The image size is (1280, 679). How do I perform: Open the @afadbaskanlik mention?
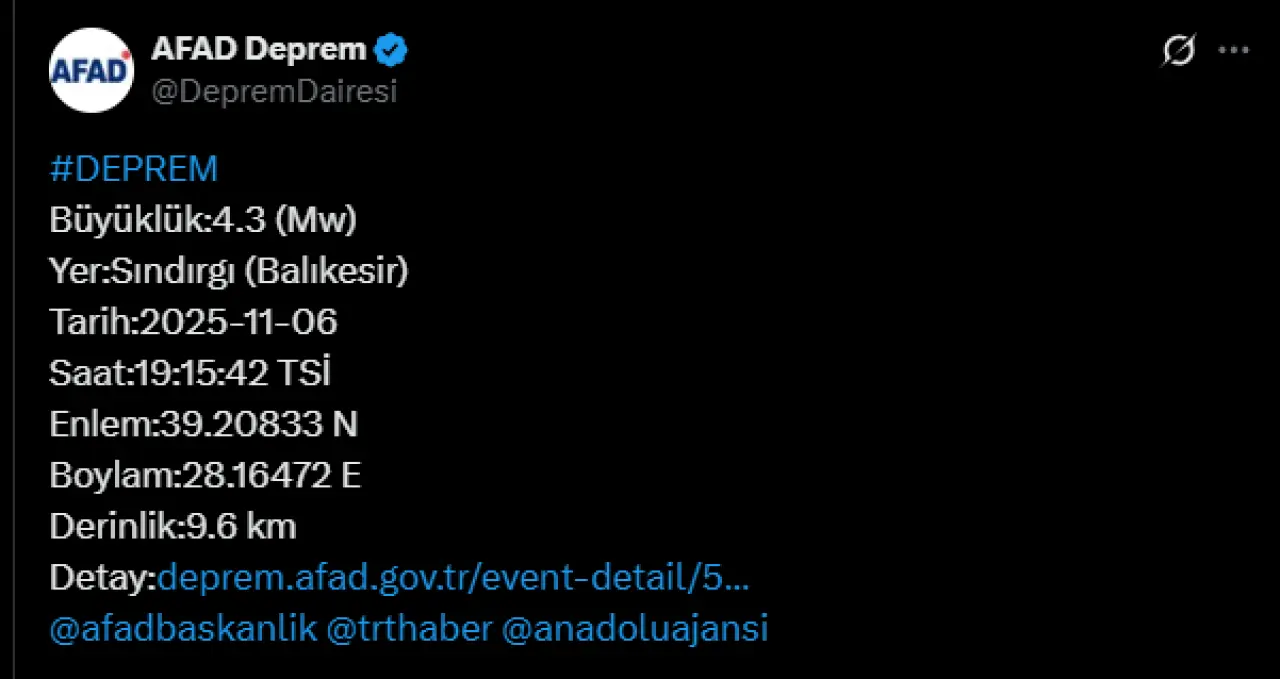183,629
